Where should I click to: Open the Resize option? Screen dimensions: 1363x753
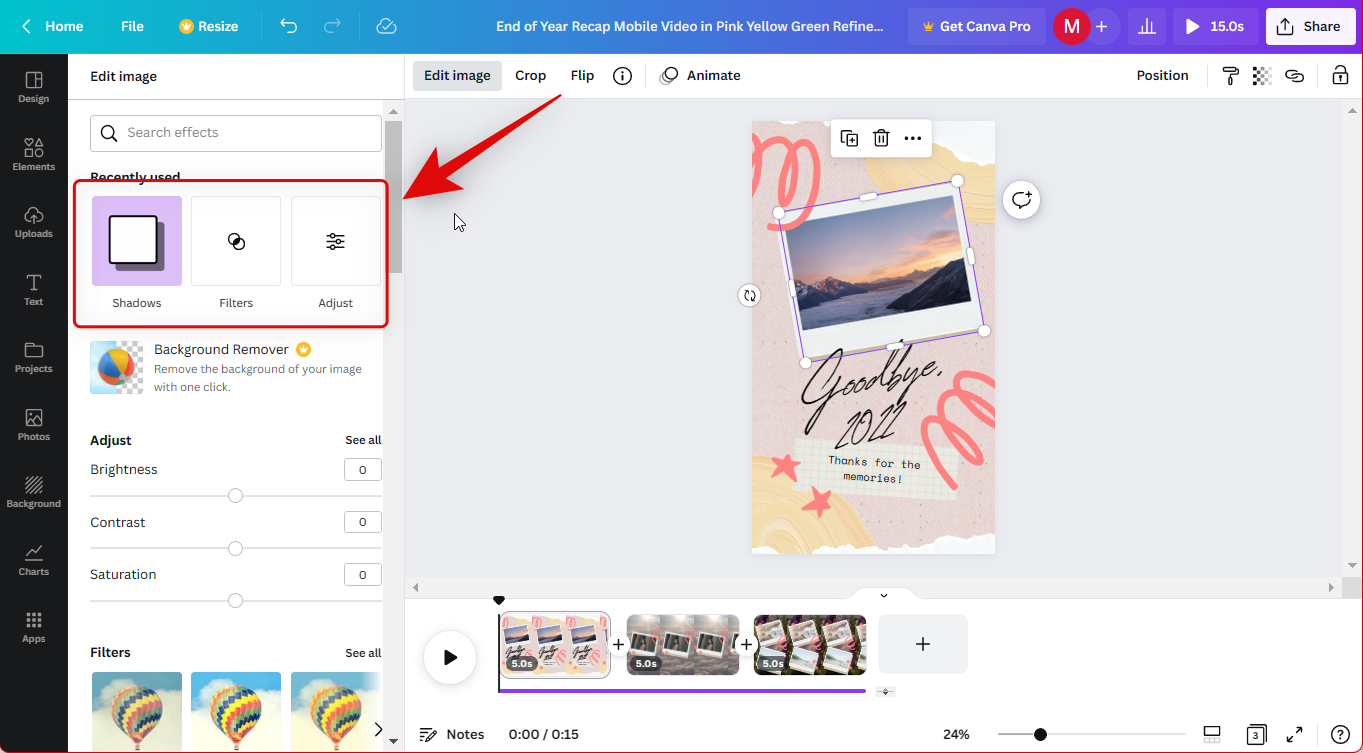pyautogui.click(x=208, y=27)
